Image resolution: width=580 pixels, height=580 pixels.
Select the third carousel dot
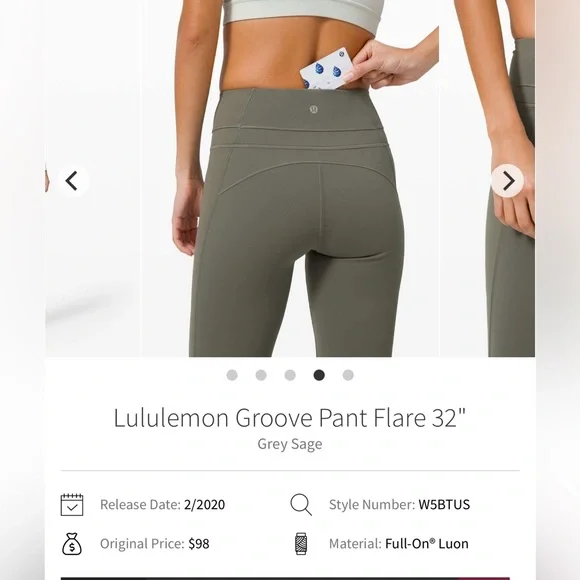tap(290, 375)
